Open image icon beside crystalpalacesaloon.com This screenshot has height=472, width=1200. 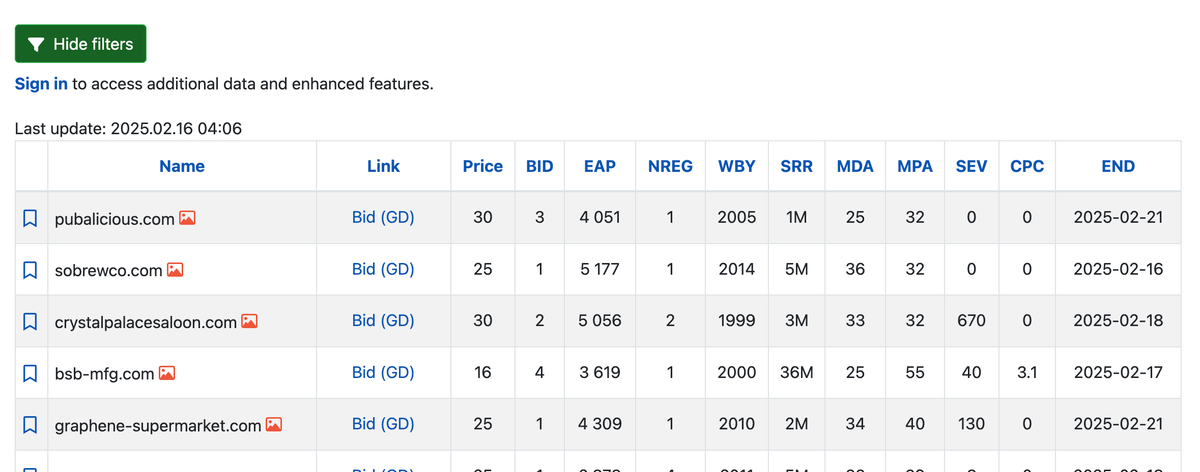coord(250,322)
